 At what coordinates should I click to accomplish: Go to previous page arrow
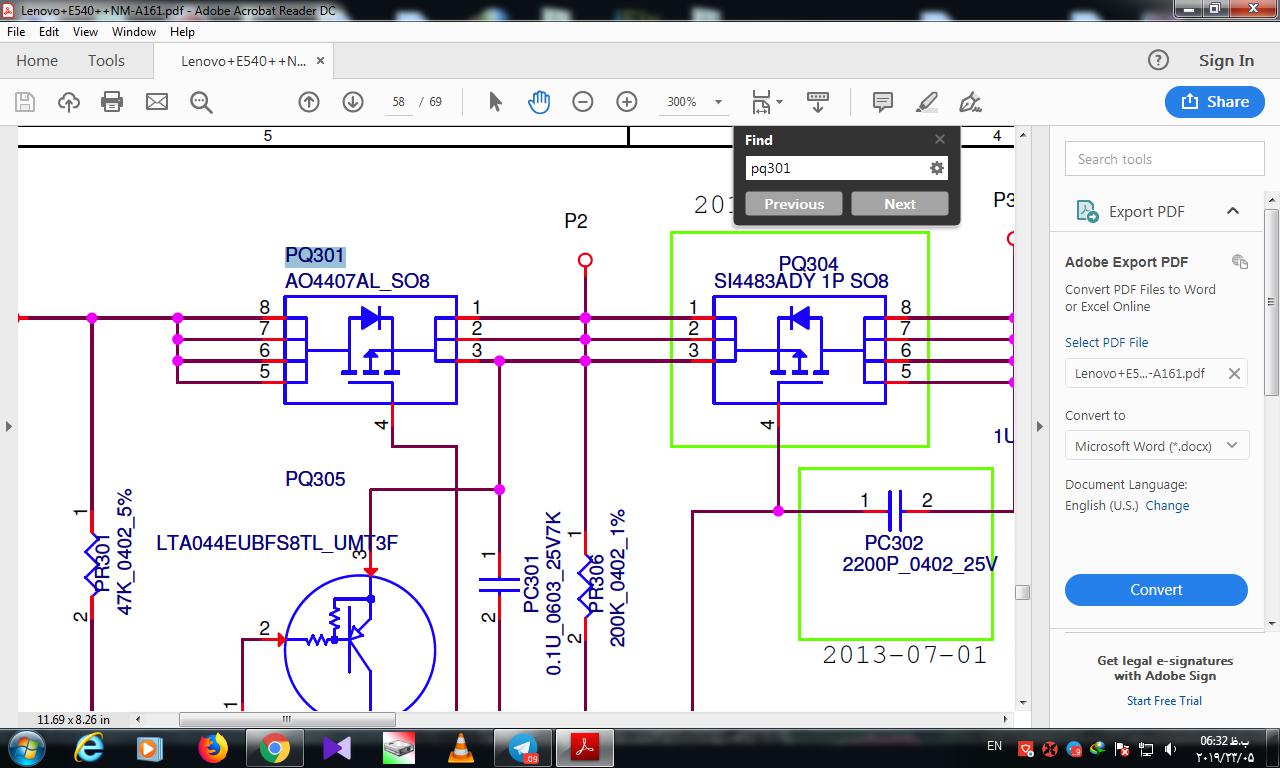[309, 102]
